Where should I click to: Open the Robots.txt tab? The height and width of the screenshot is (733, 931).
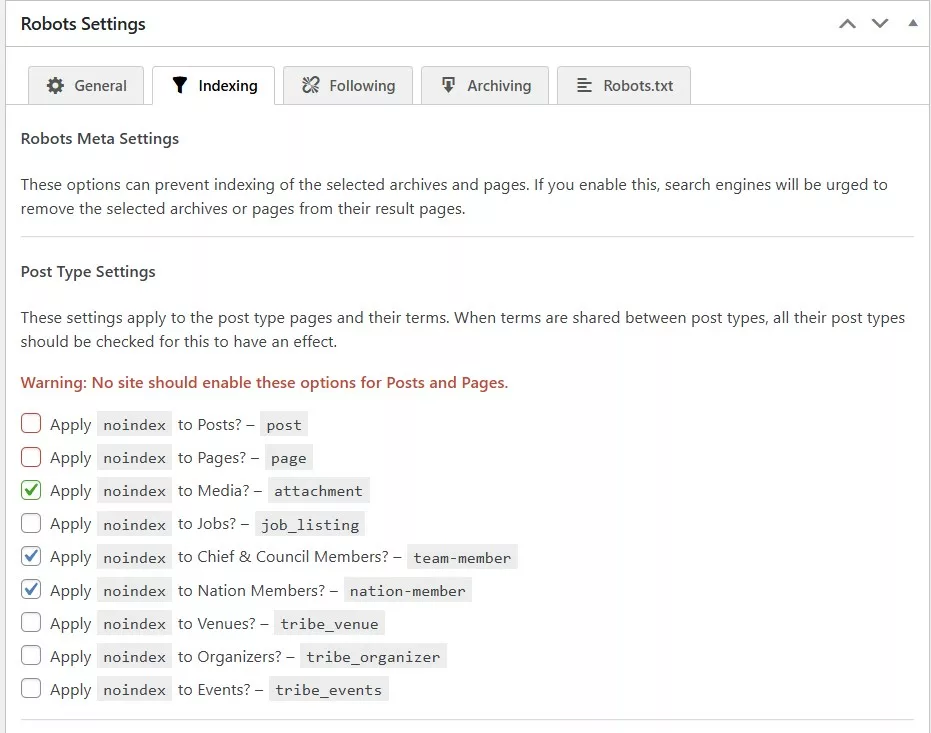click(x=623, y=86)
